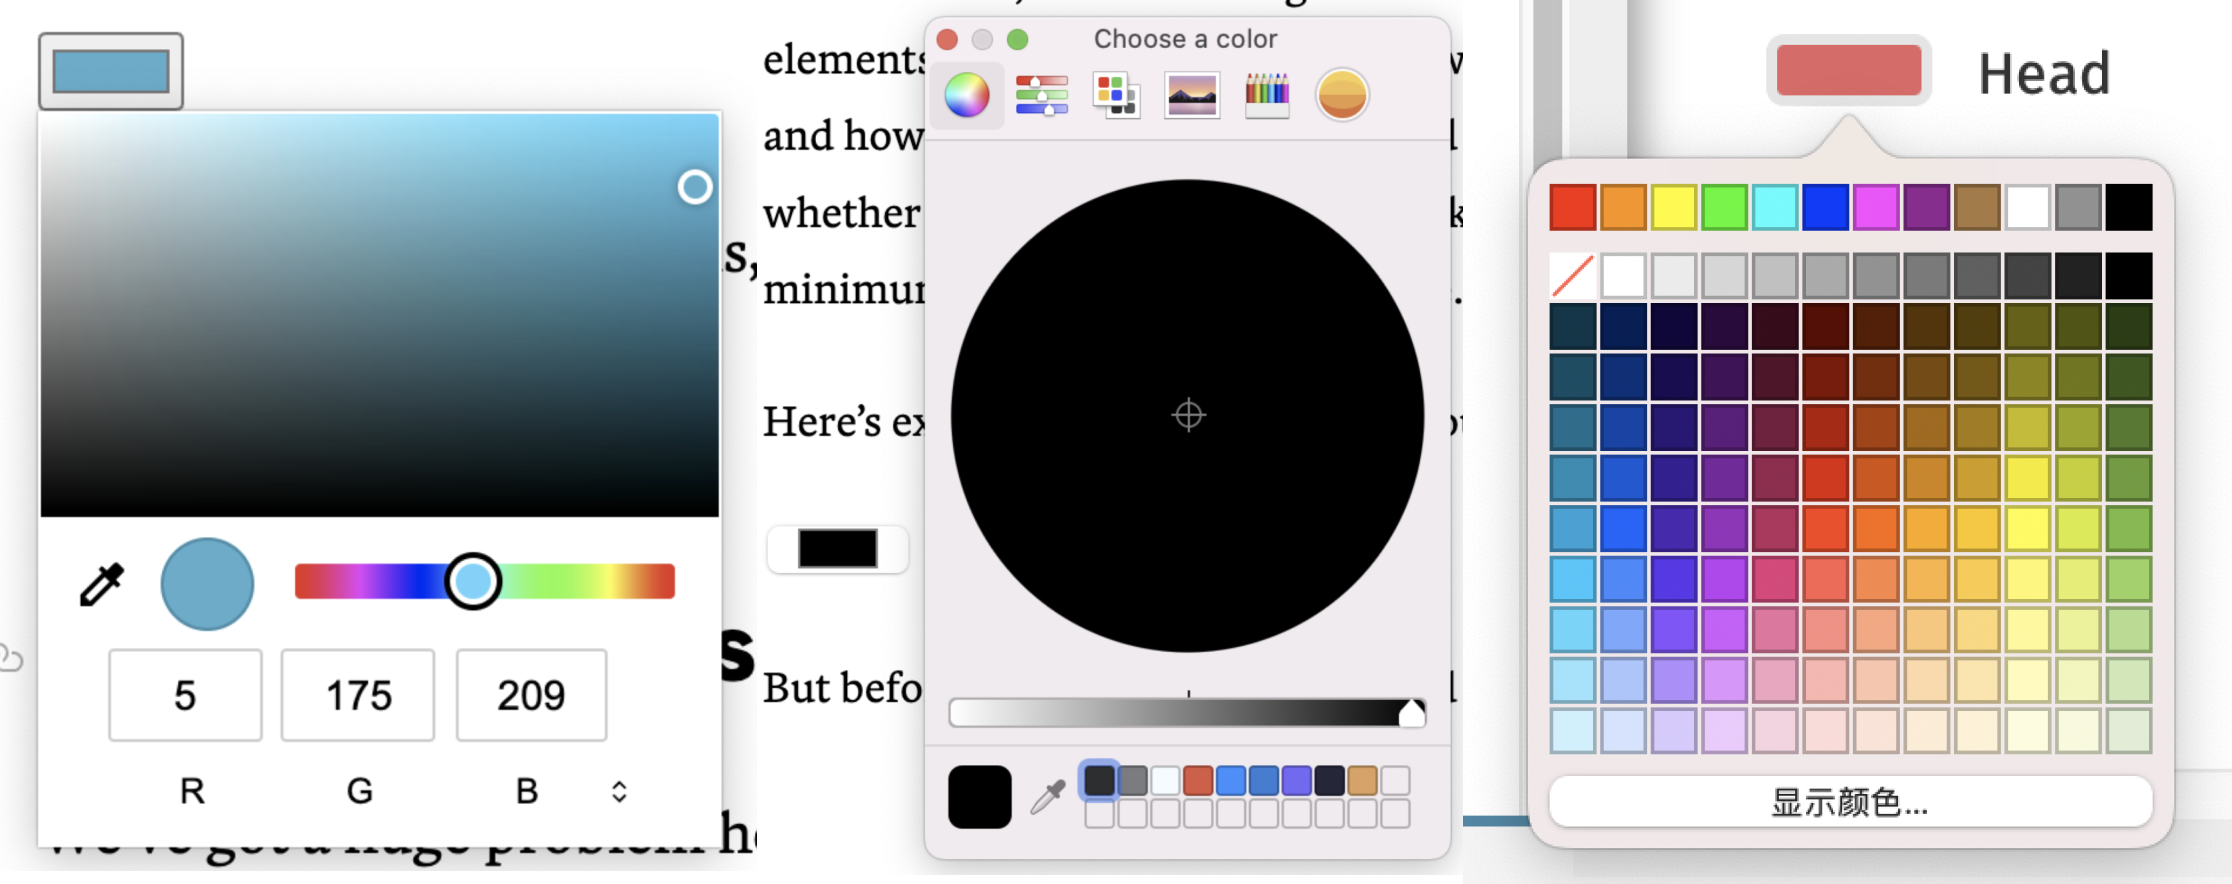Click the black color well in the document
Screen dimensions: 2232x884
[x=838, y=549]
